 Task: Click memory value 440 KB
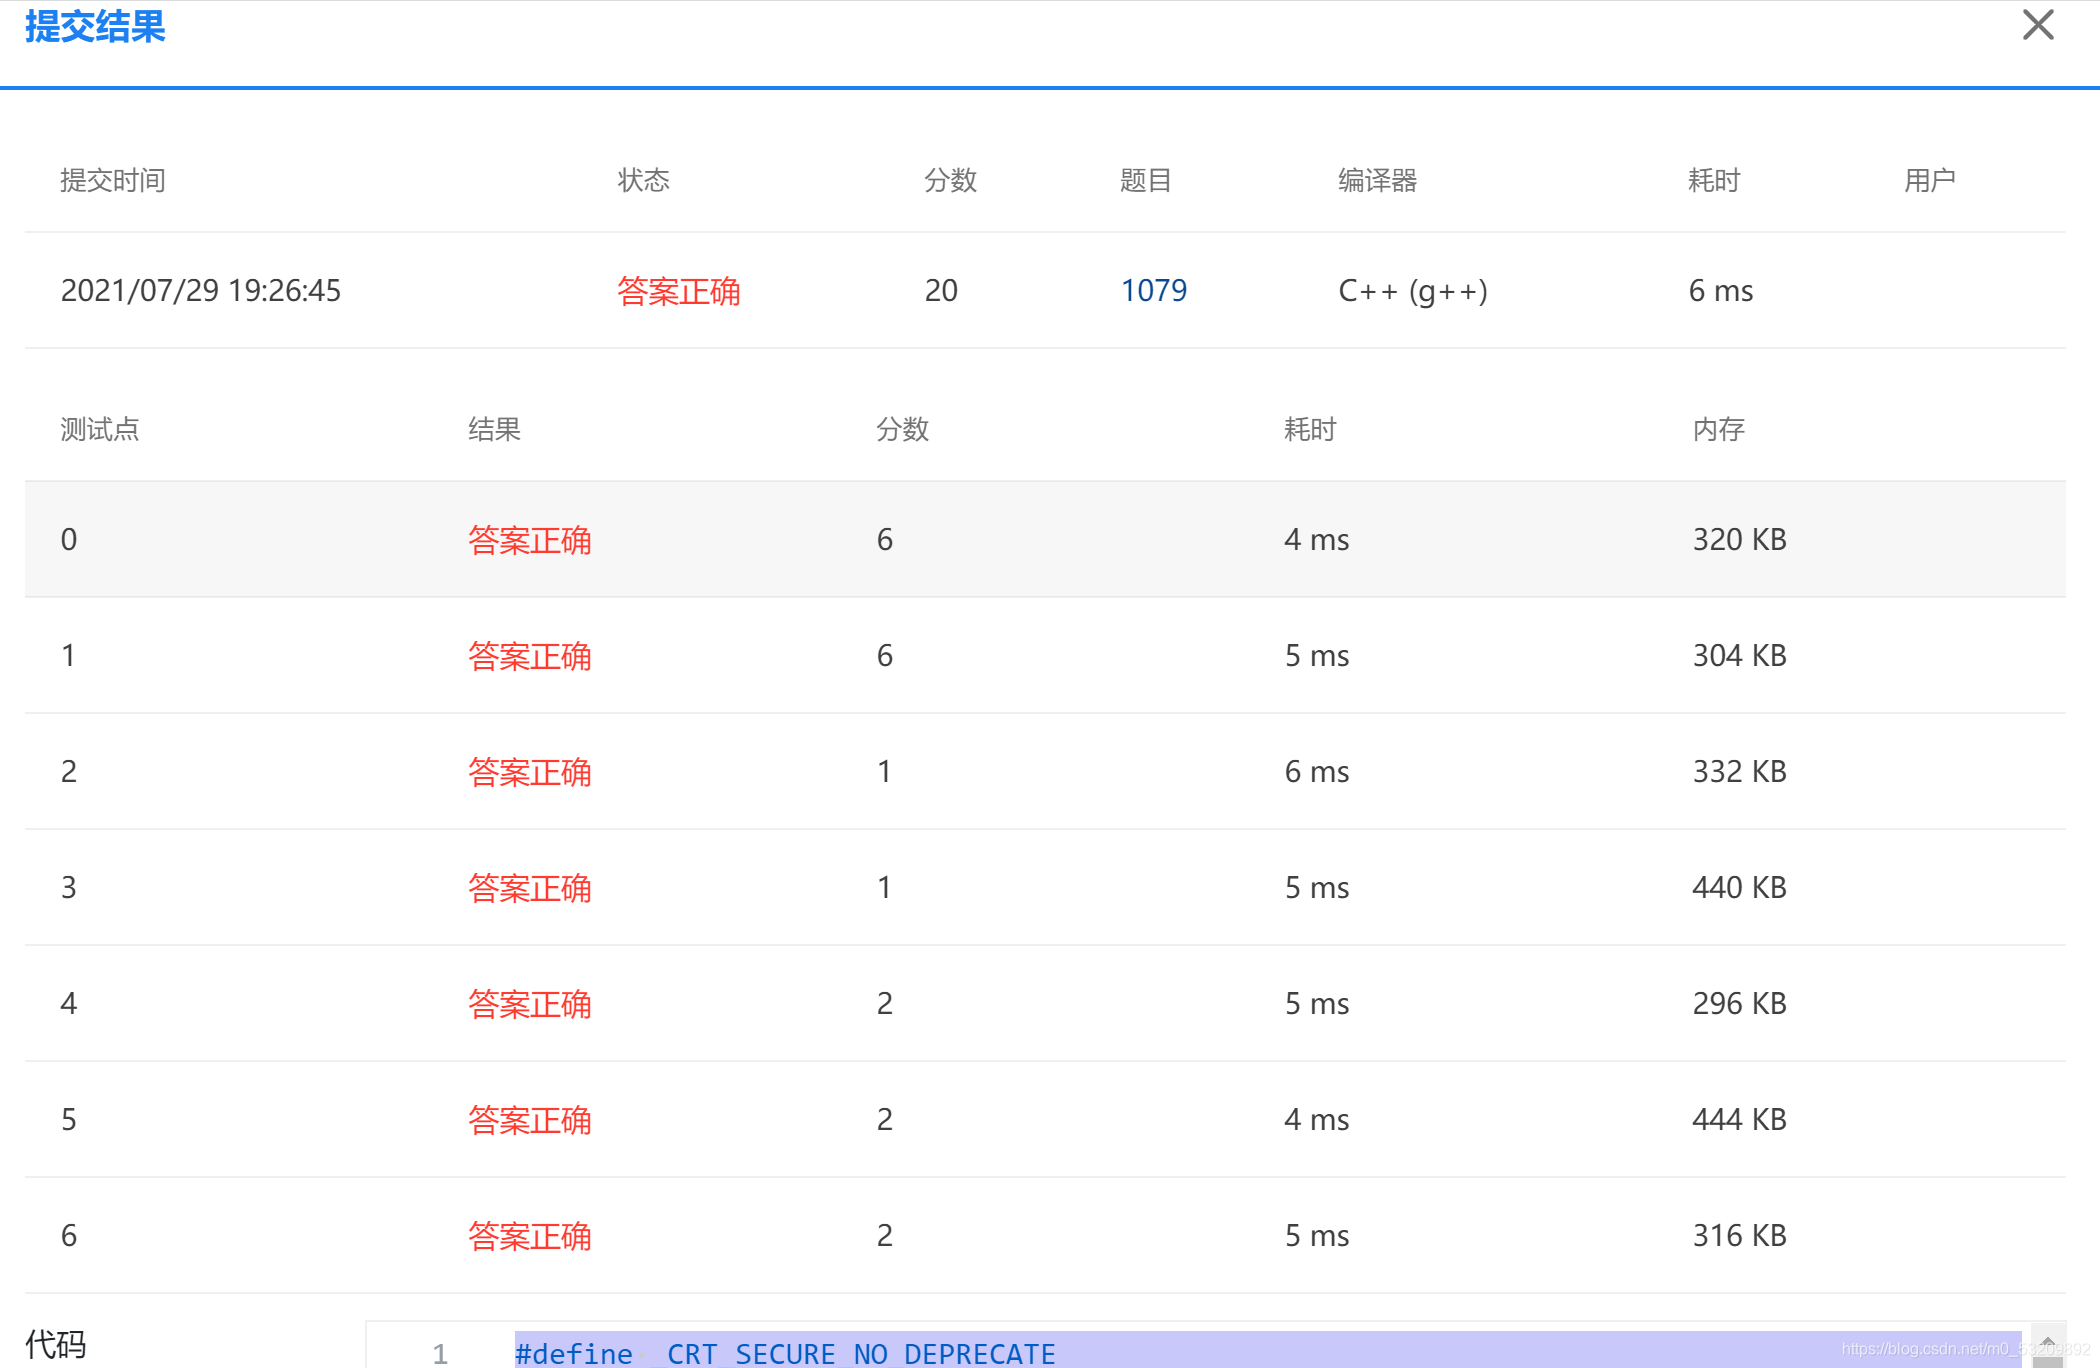[1739, 888]
